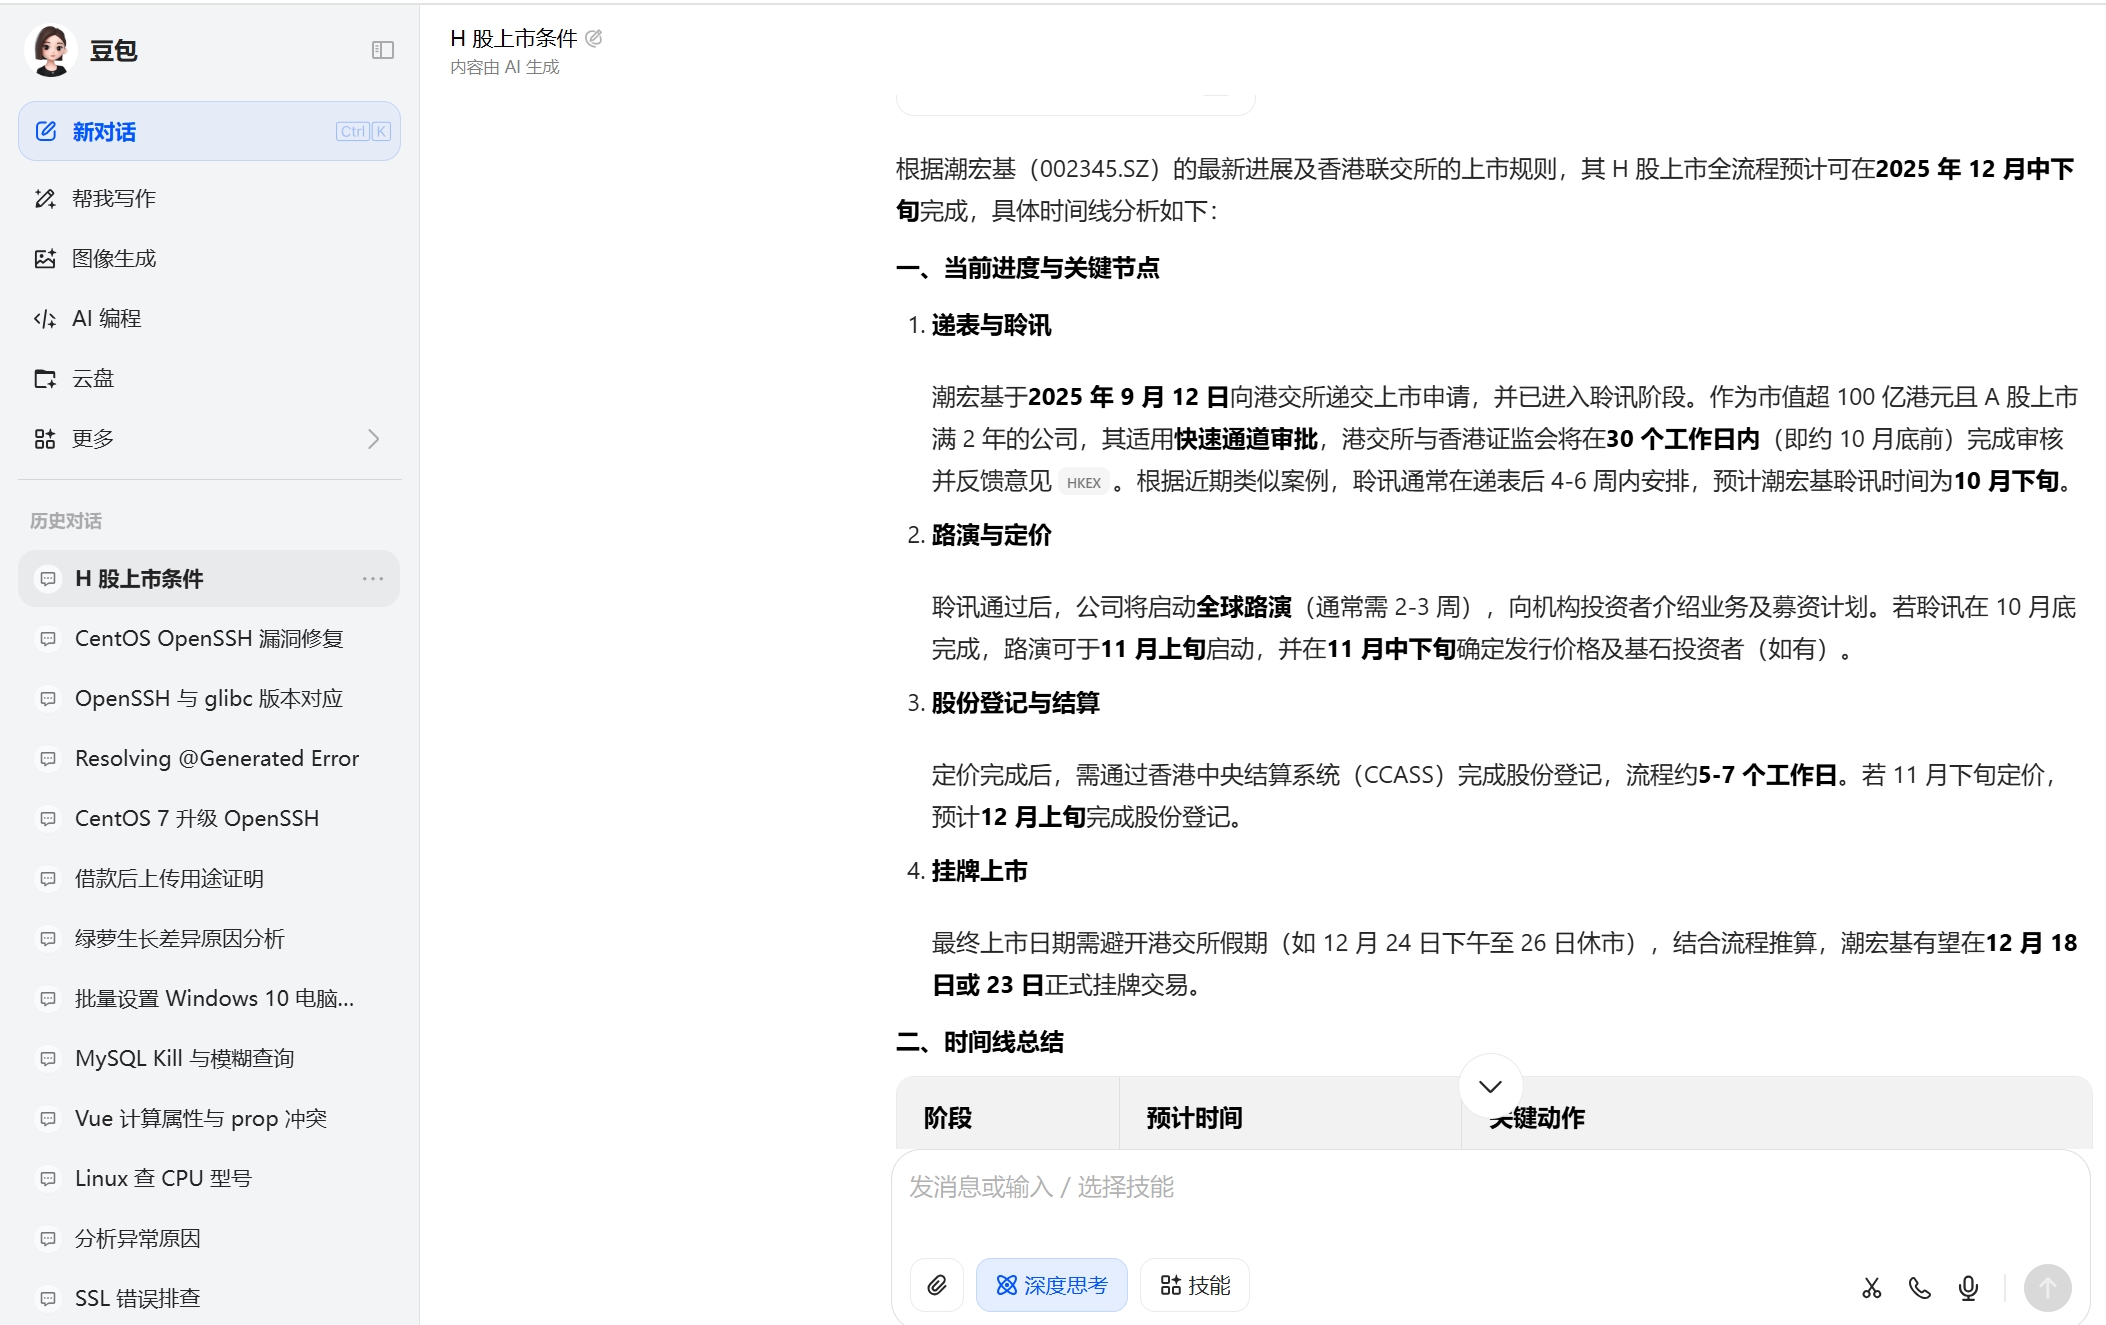Screen dimensions: 2106x1325
Task: Open options for H 股上市条件 chat
Action: click(x=373, y=579)
